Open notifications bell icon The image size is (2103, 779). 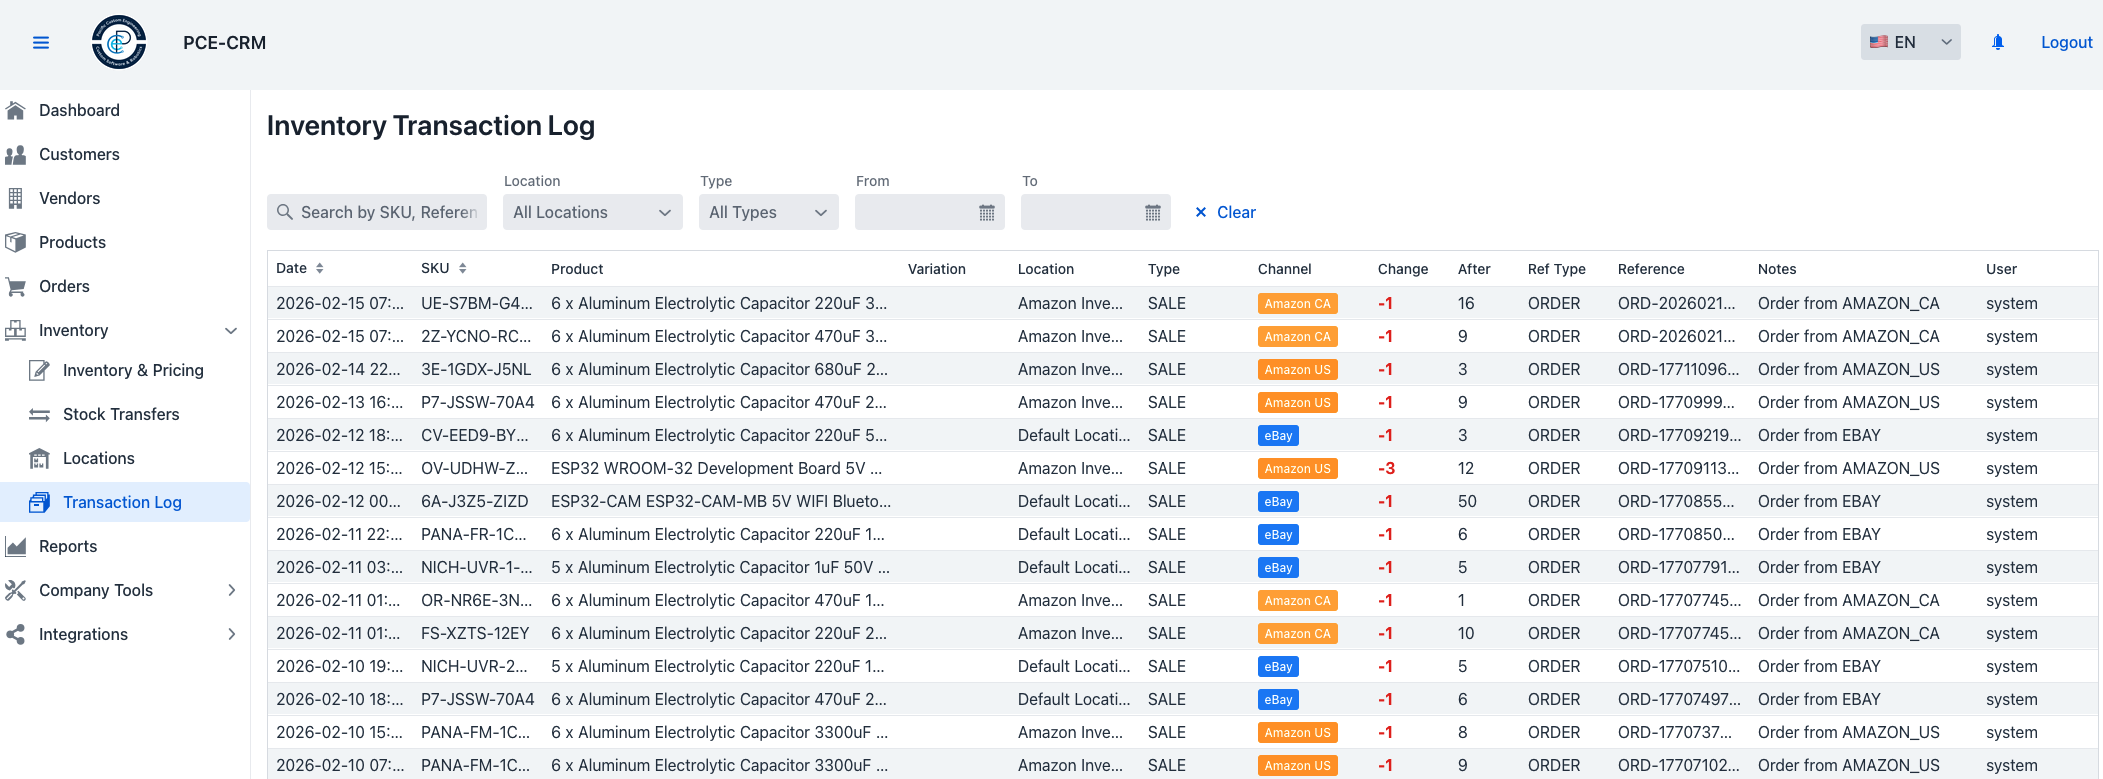1997,43
